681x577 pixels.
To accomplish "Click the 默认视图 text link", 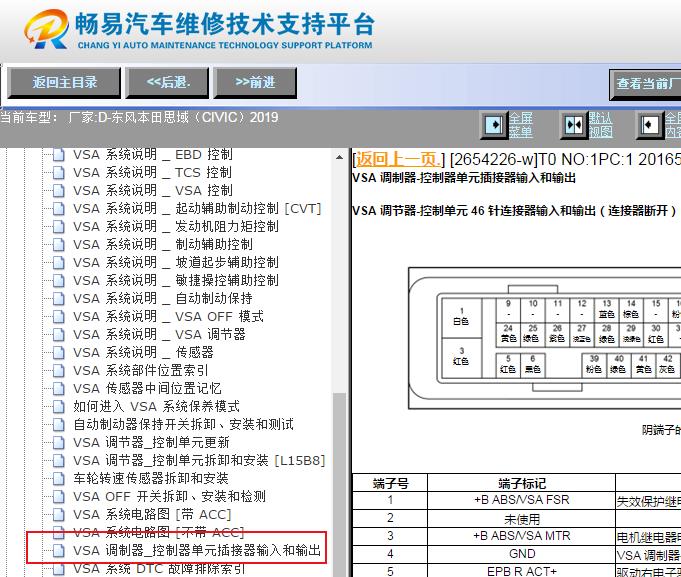I will (601, 125).
